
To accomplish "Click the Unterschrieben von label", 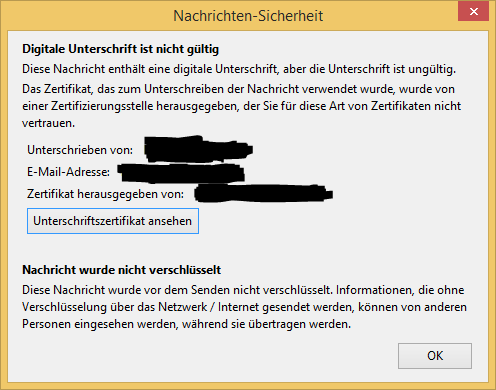I will [80, 150].
